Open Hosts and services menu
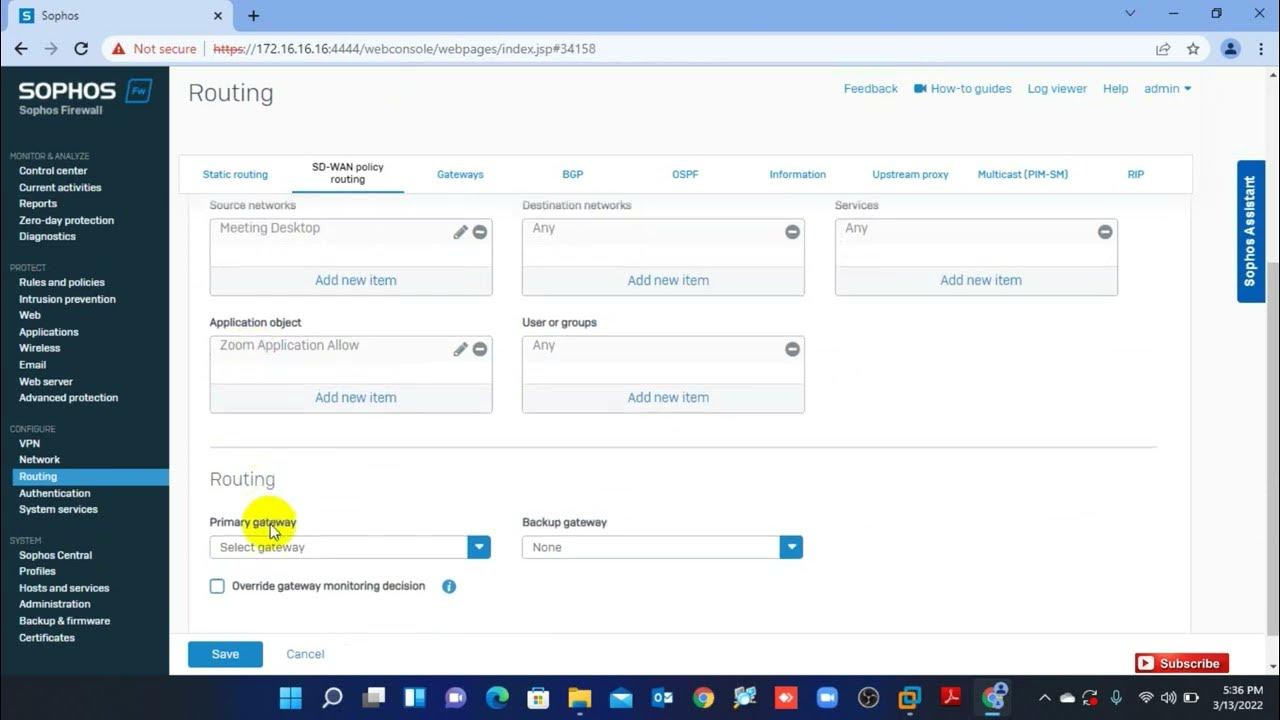1280x720 pixels. 64,588
